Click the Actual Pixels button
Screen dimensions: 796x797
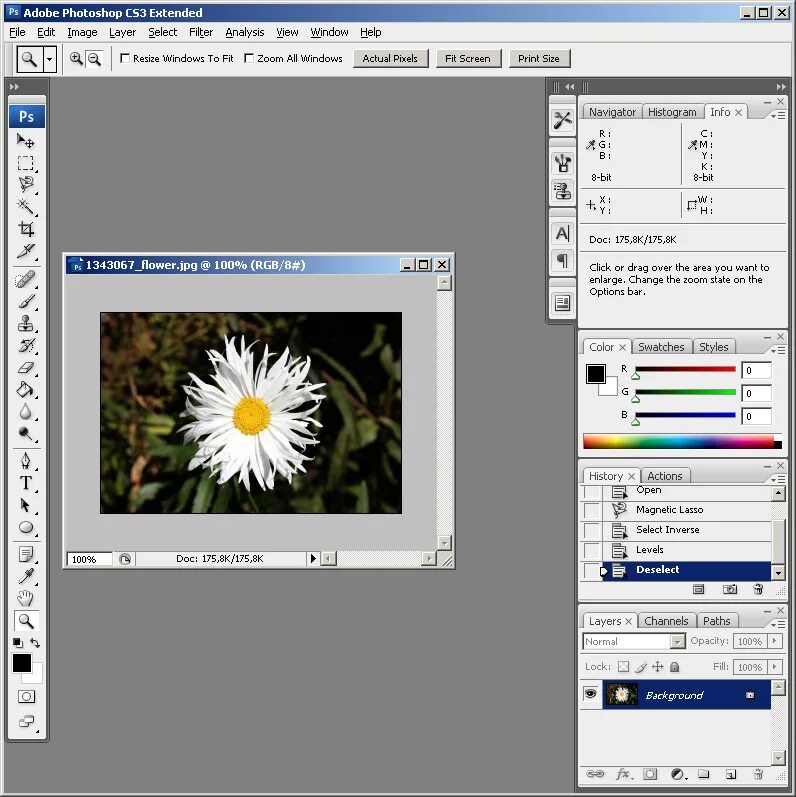point(390,58)
